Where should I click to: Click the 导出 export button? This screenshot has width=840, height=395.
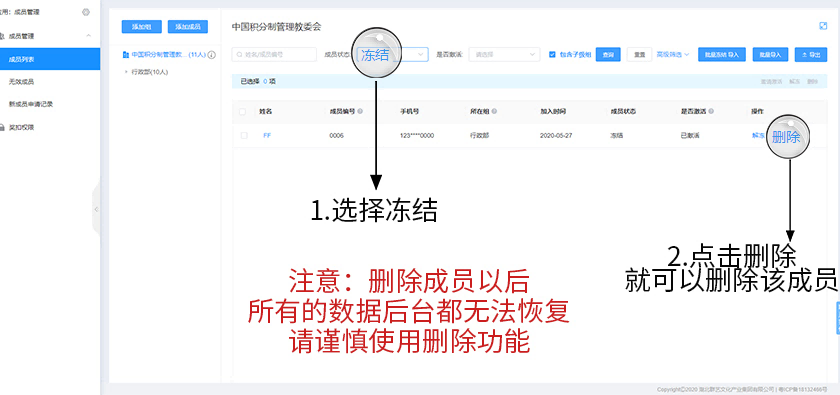(x=811, y=54)
